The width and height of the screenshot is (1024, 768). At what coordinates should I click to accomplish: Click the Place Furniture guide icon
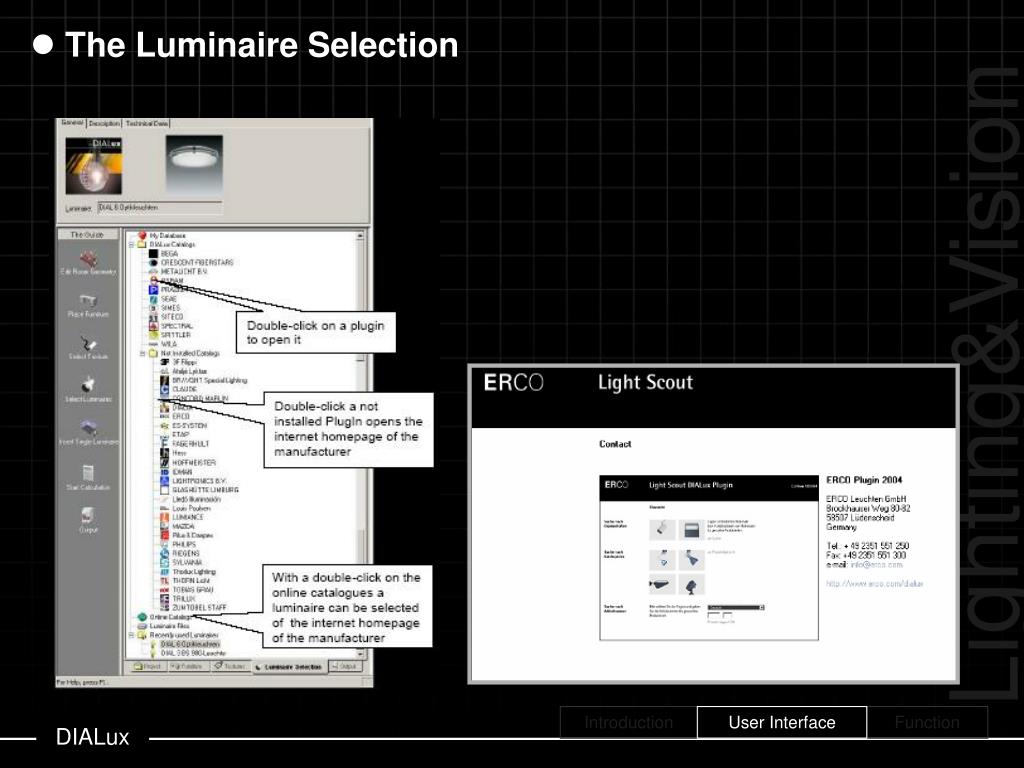click(x=88, y=300)
